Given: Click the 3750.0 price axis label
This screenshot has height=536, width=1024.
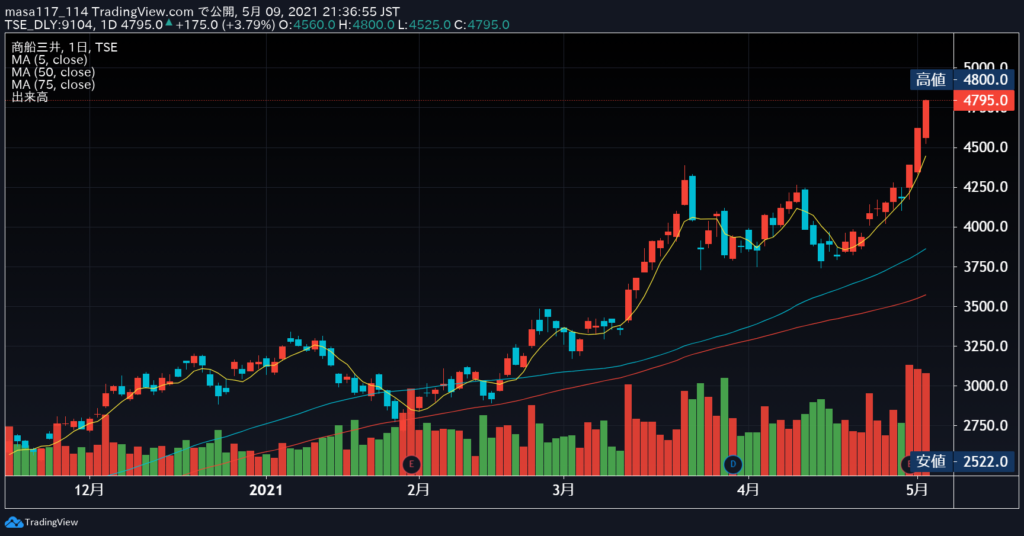Looking at the screenshot, I should click(x=985, y=266).
